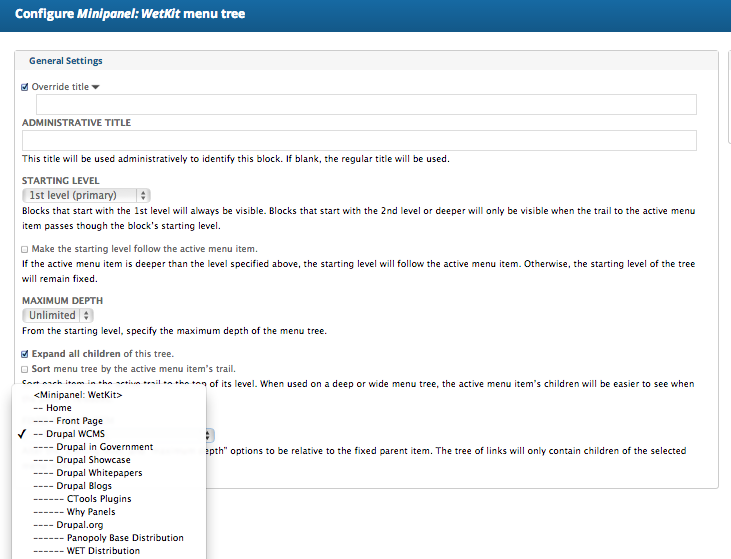The image size is (731, 559).
Task: Open the Override title arrow dropdown
Action: click(x=96, y=87)
